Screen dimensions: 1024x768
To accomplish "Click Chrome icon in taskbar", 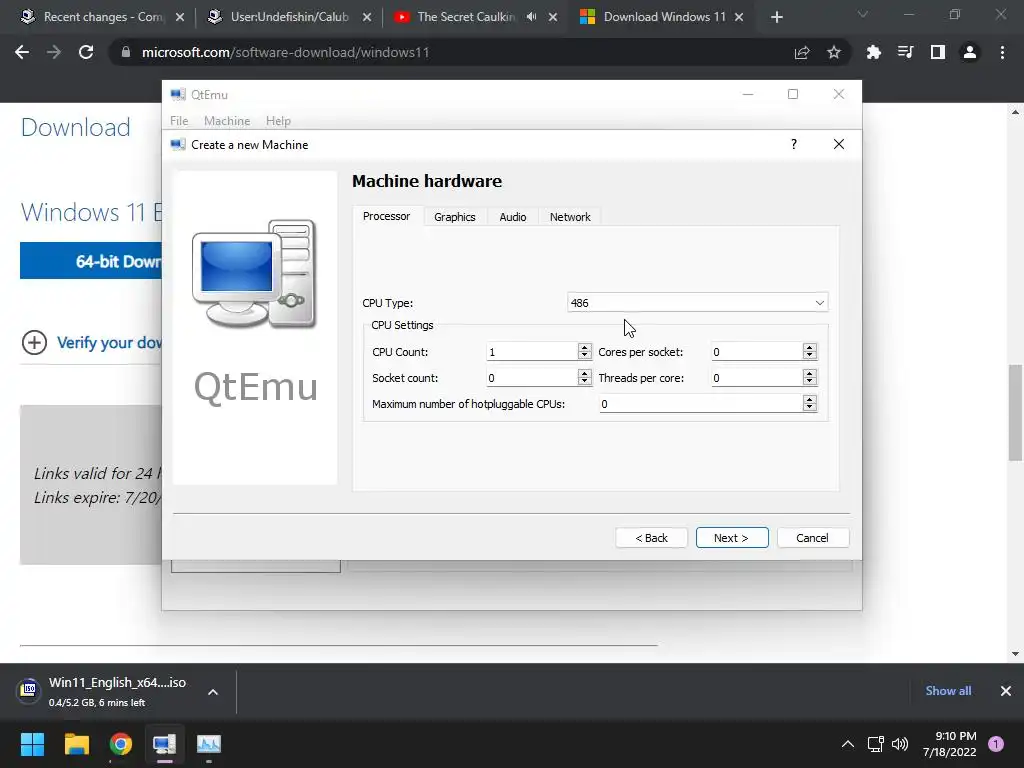I will coord(121,744).
